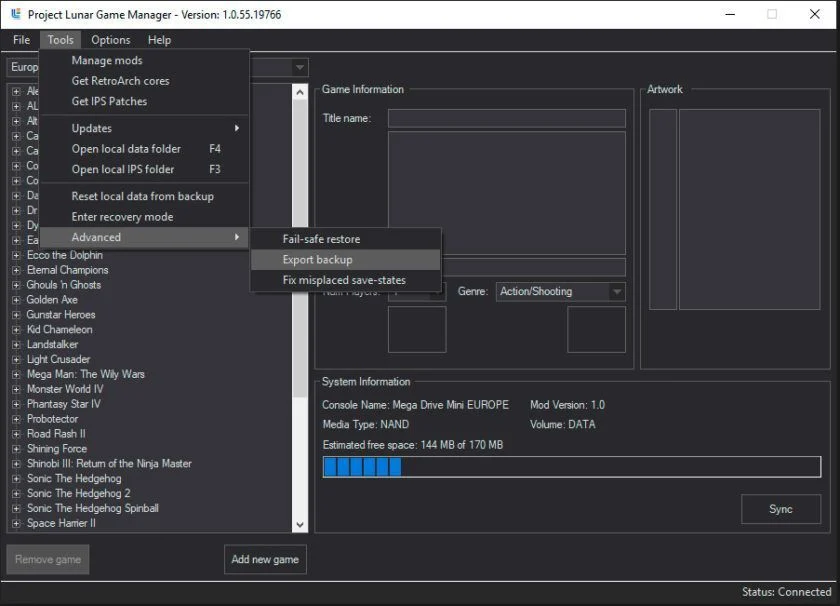Click the Status: Connected text

(x=786, y=592)
